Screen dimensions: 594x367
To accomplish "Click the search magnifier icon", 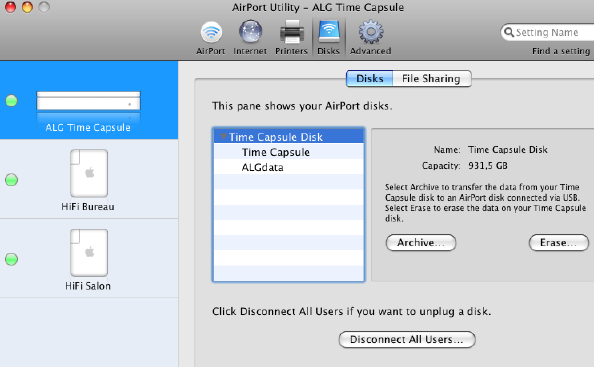I will [509, 32].
